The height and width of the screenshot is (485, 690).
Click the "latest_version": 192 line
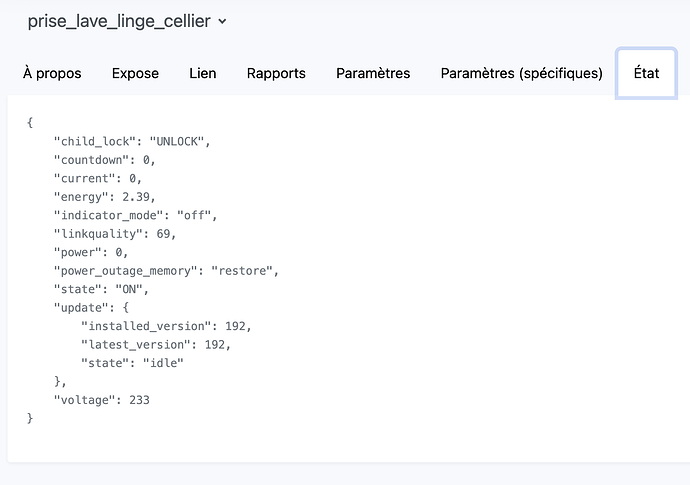pos(156,345)
